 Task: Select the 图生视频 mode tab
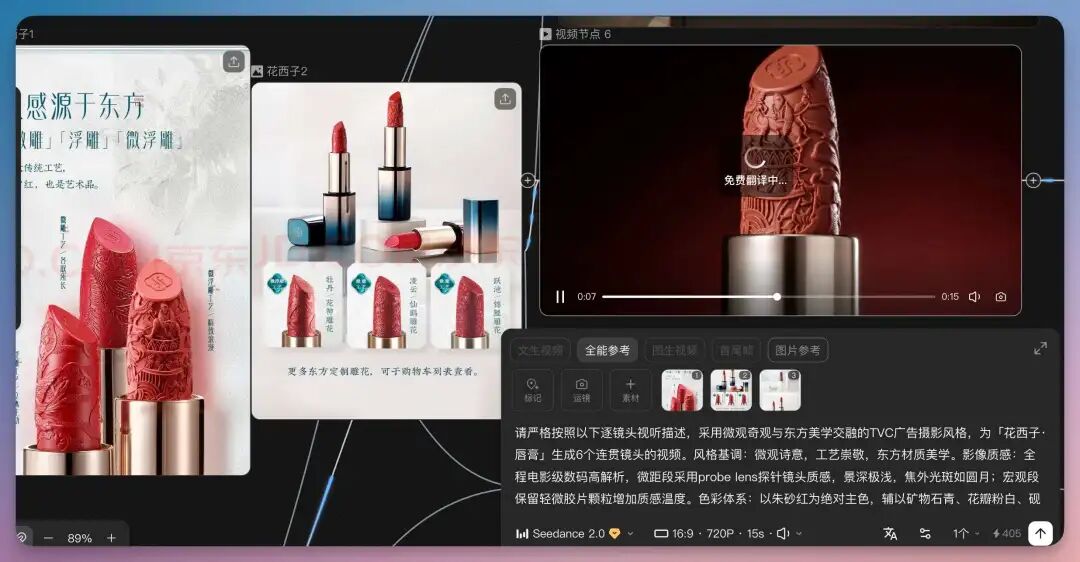[674, 351]
